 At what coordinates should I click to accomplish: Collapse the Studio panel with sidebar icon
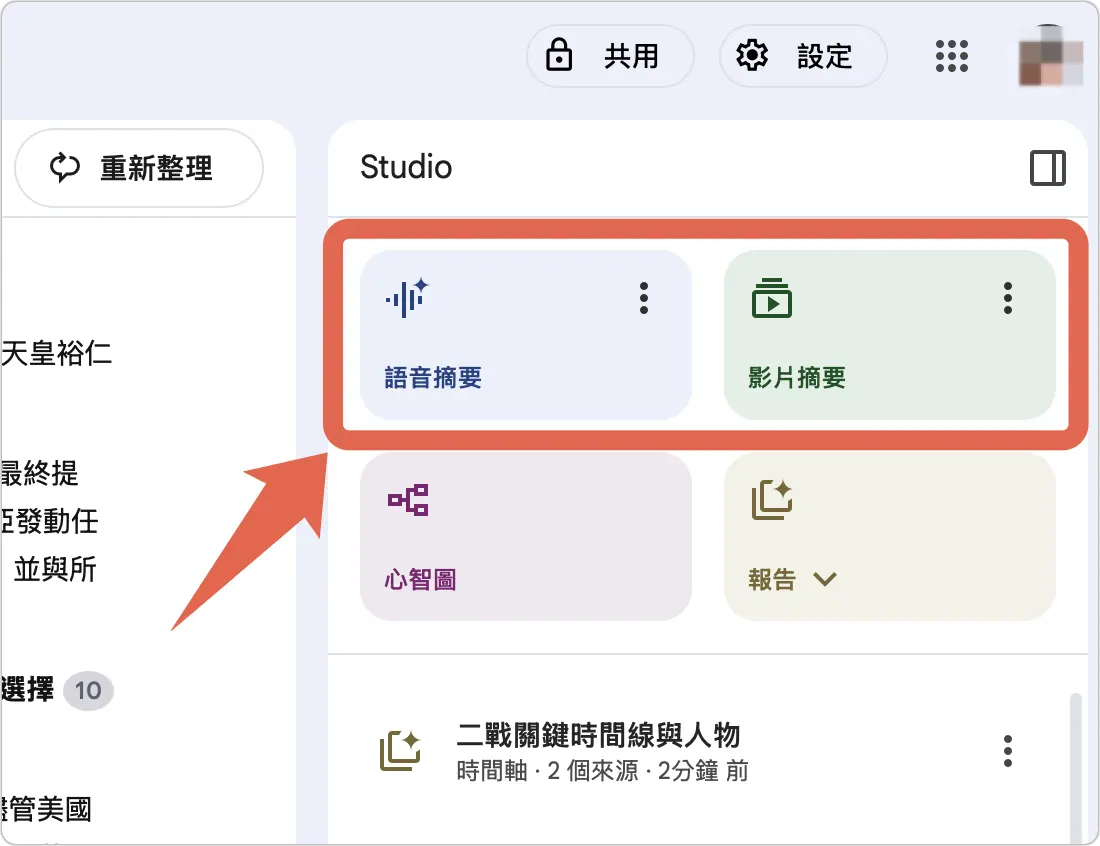(x=1047, y=168)
